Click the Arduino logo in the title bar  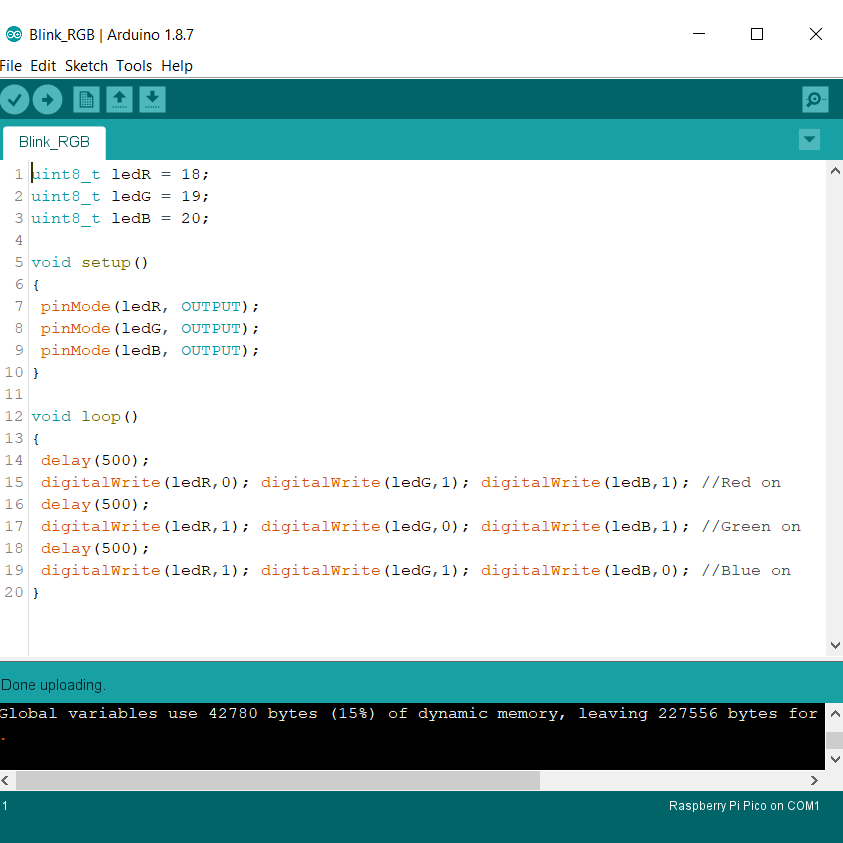point(13,33)
